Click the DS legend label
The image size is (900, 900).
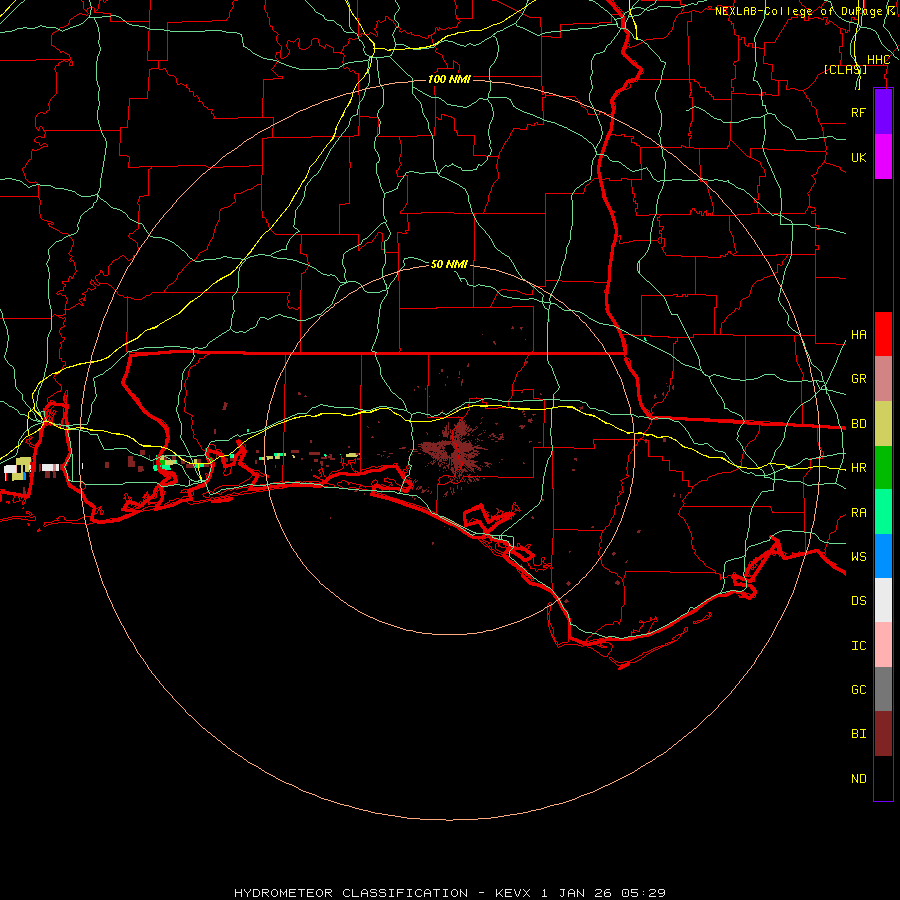[x=858, y=601]
